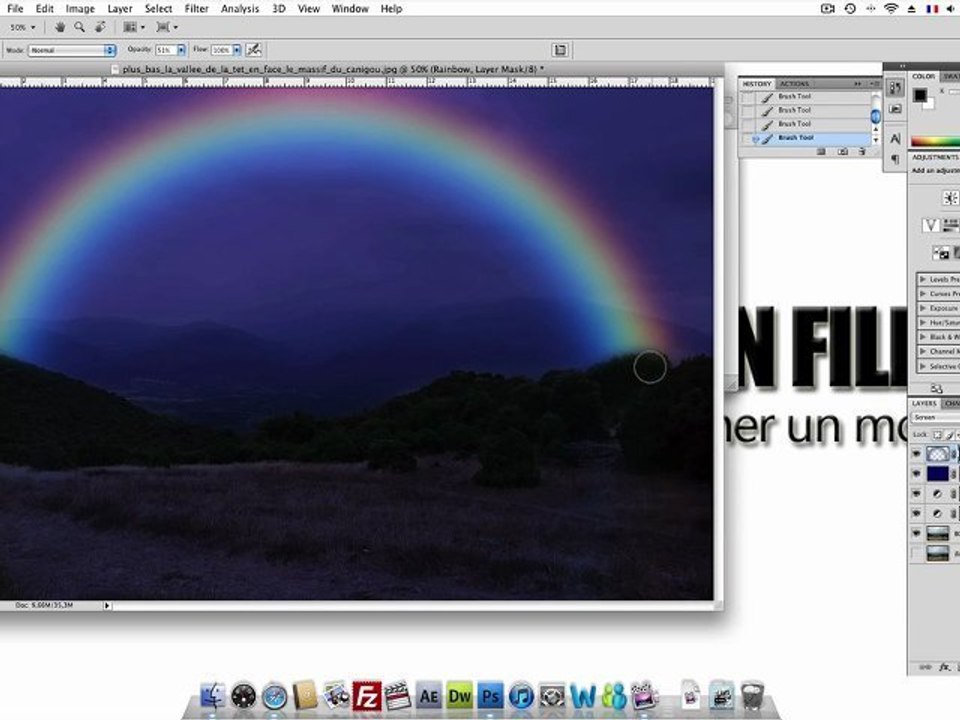Expand the Curves Presets list
The width and height of the screenshot is (960, 720).
click(x=923, y=294)
